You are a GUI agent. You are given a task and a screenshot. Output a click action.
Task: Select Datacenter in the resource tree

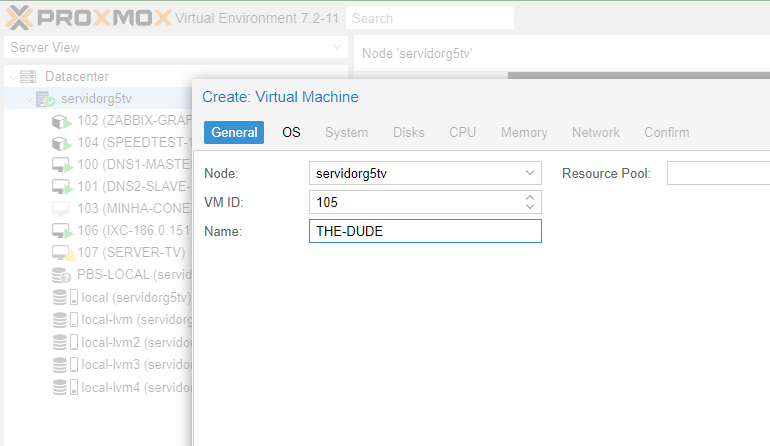tap(77, 77)
